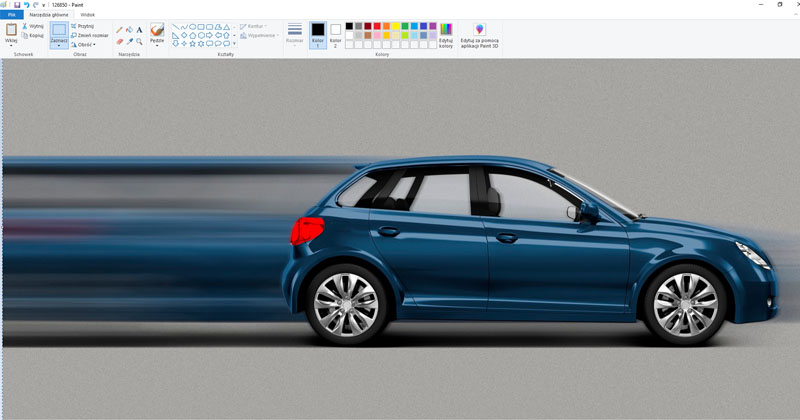Image resolution: width=800 pixels, height=420 pixels.
Task: Expand the Zaznacz selection dropdown
Action: click(x=59, y=45)
